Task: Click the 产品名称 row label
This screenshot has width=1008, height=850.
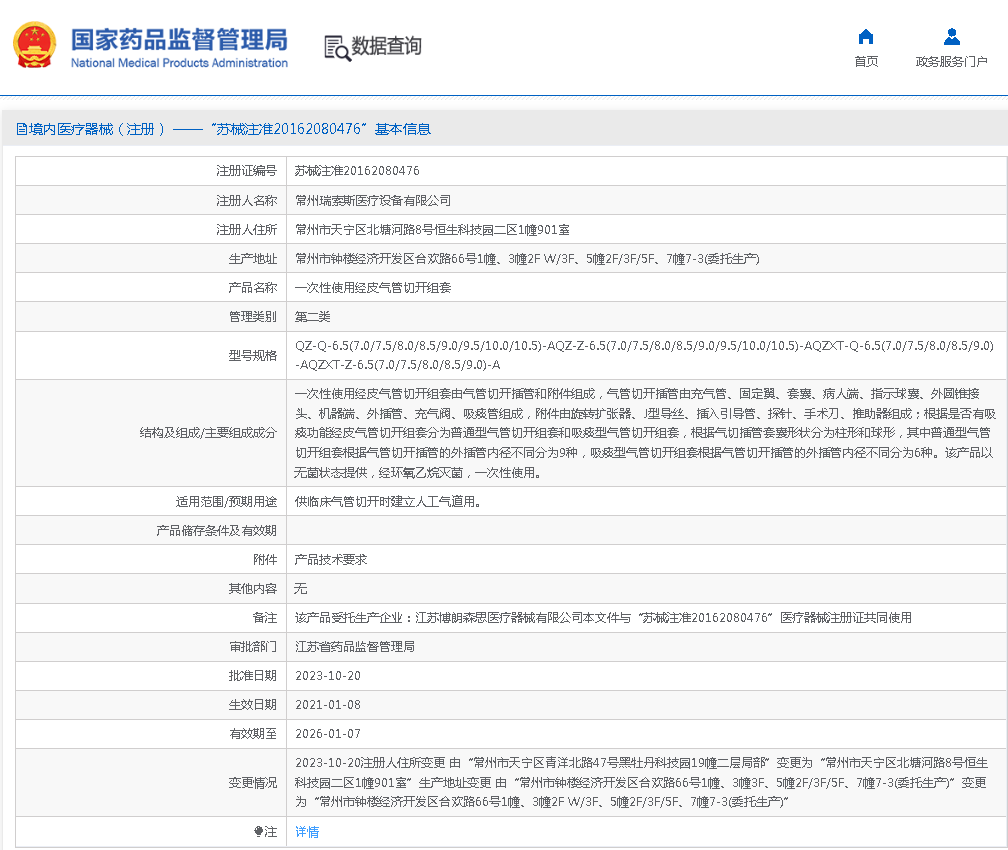Action: pos(253,287)
